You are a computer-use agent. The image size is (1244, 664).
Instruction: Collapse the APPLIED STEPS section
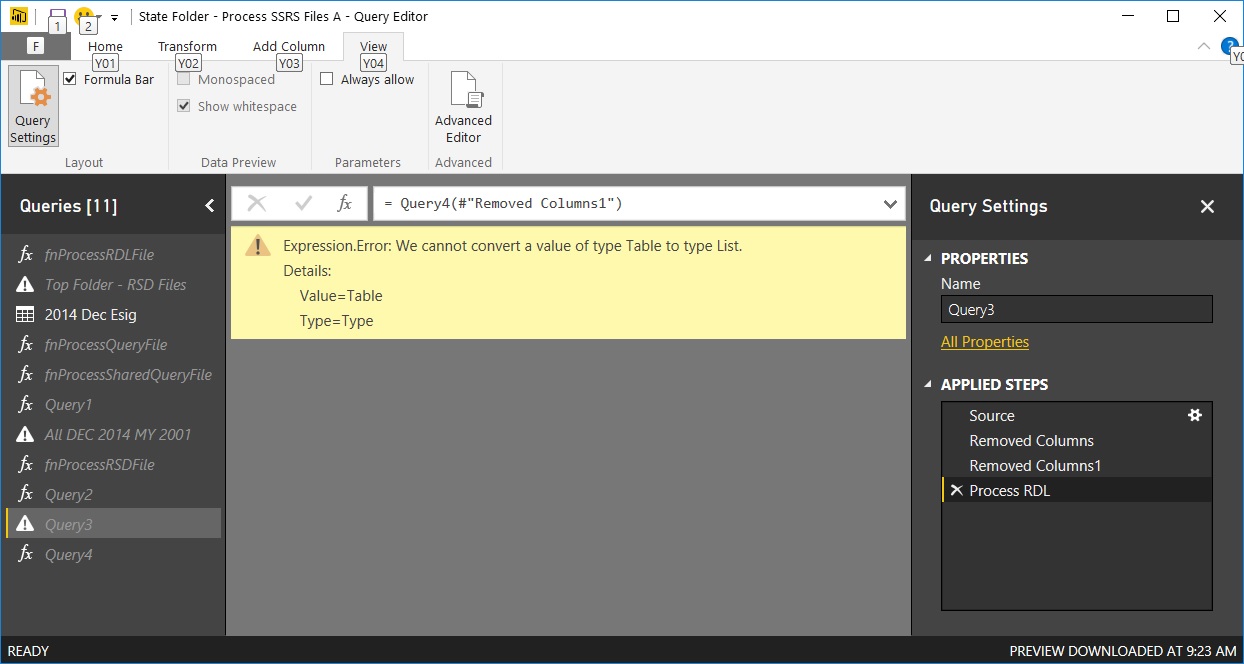pos(926,384)
